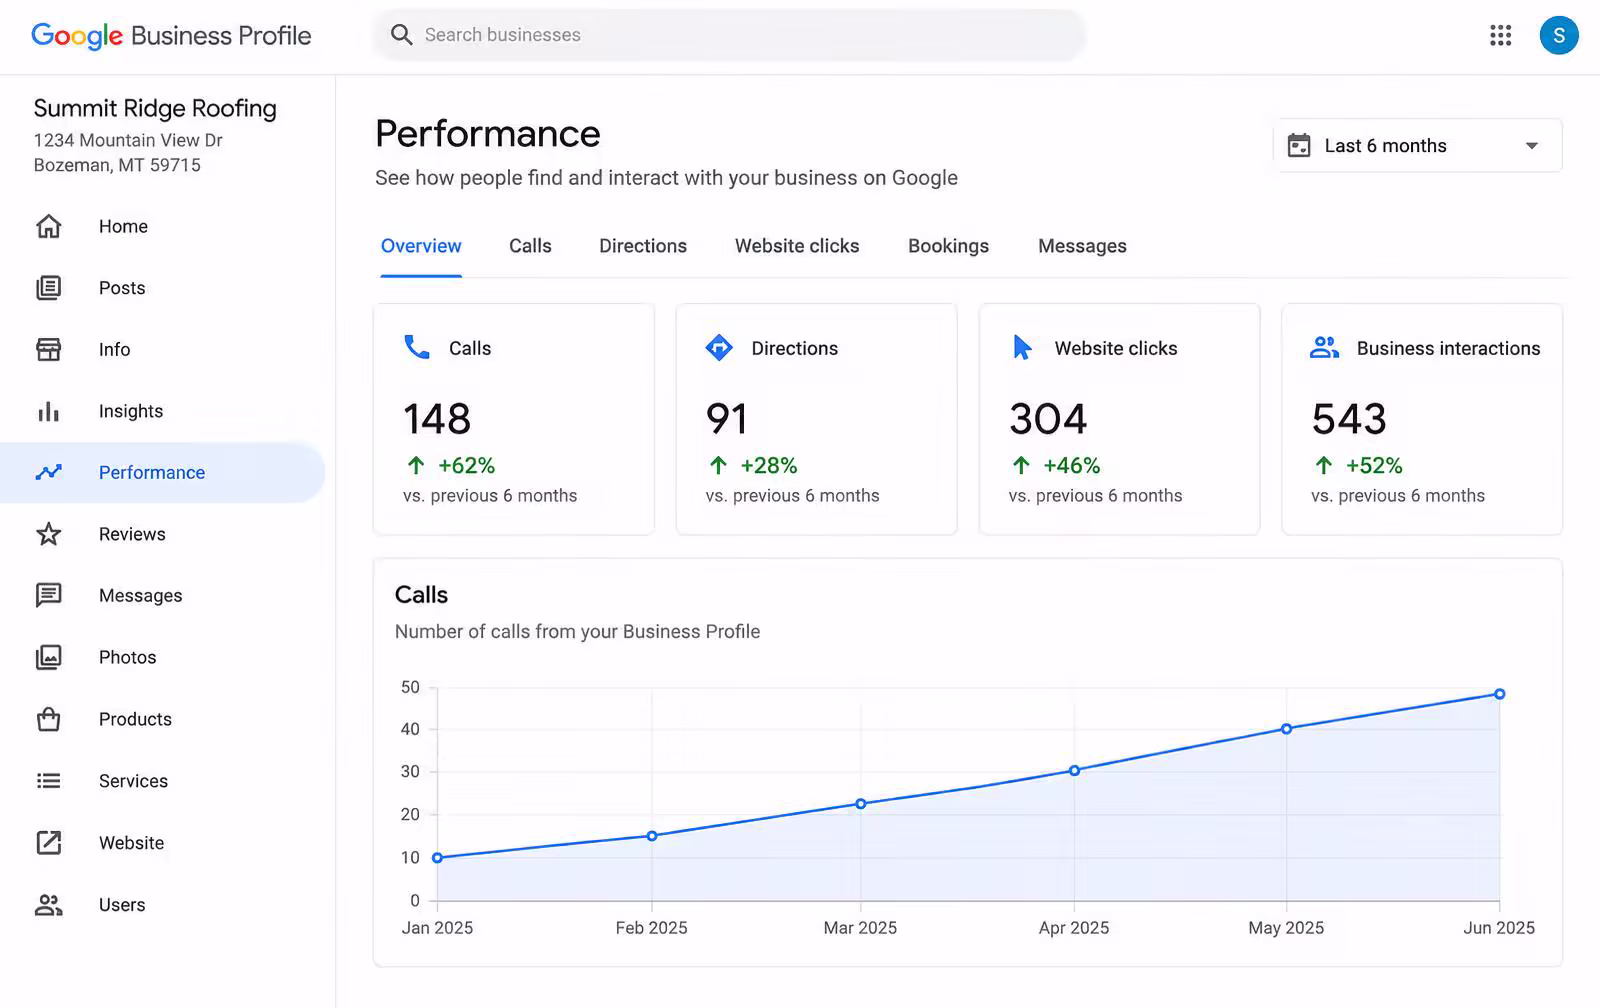Click the Jan 2025 data point on chart

(437, 858)
